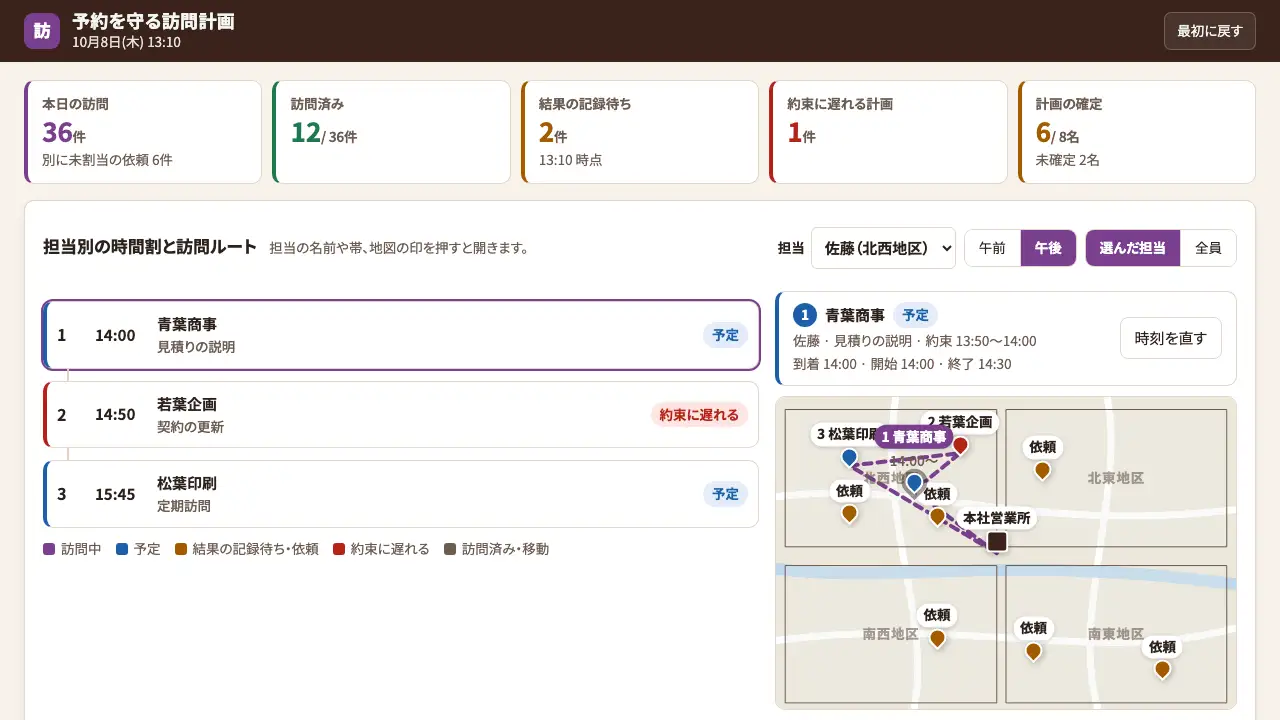
Task: Click the 計画の確定 6/8名 summary card
Action: [x=1137, y=132]
